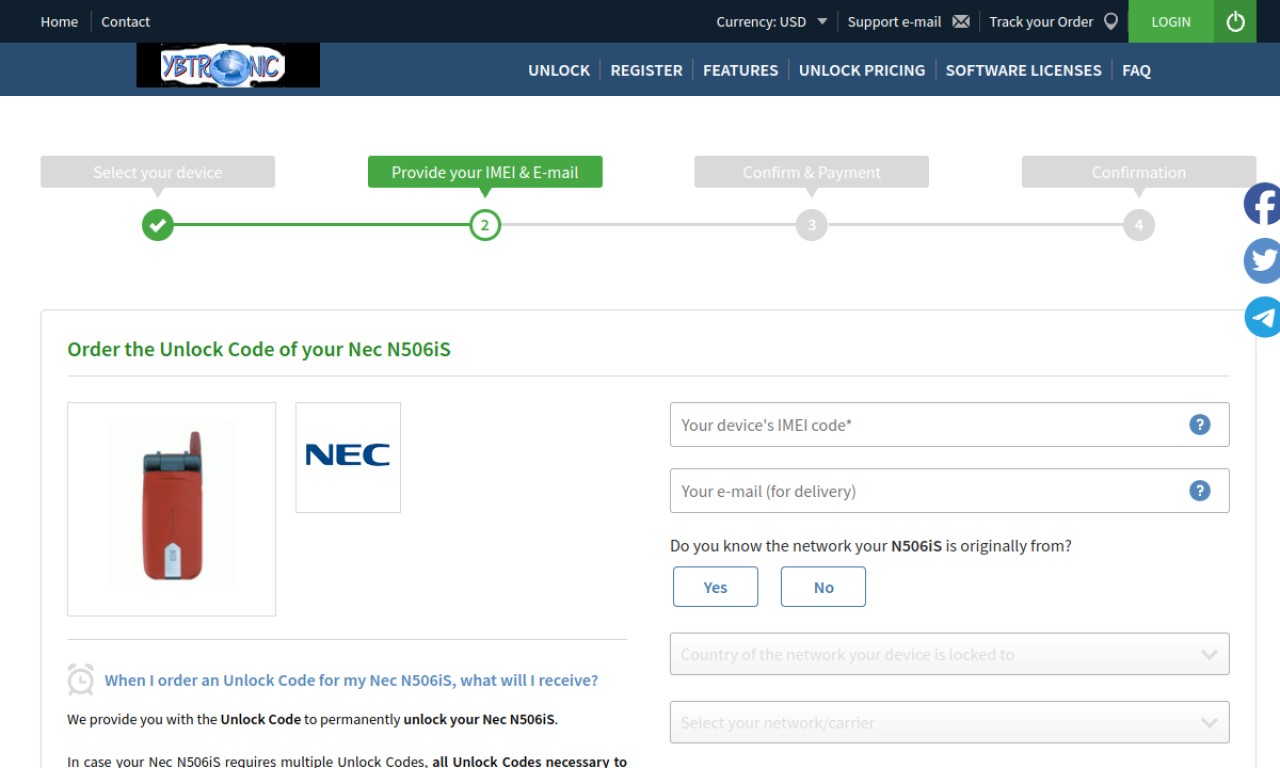The width and height of the screenshot is (1280, 768).
Task: Click the step 2 circle in progress bar
Action: tap(485, 225)
